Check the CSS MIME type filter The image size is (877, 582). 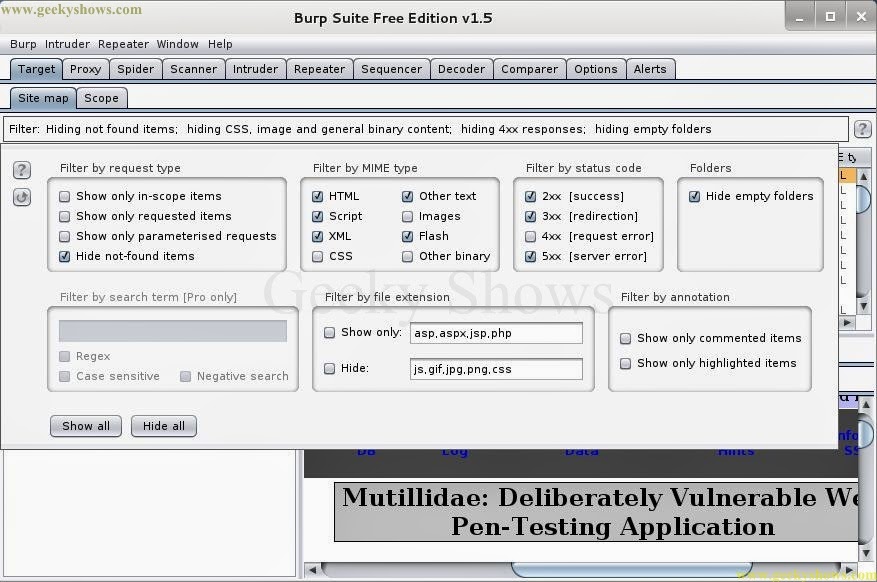[317, 256]
